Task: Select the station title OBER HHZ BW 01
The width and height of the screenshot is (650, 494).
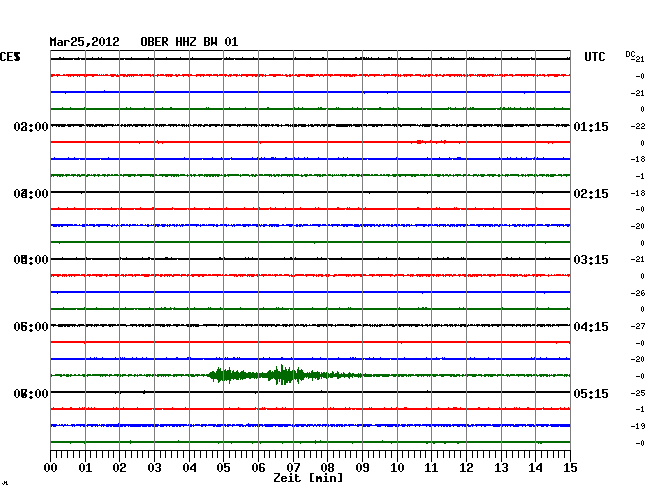Action: point(189,42)
